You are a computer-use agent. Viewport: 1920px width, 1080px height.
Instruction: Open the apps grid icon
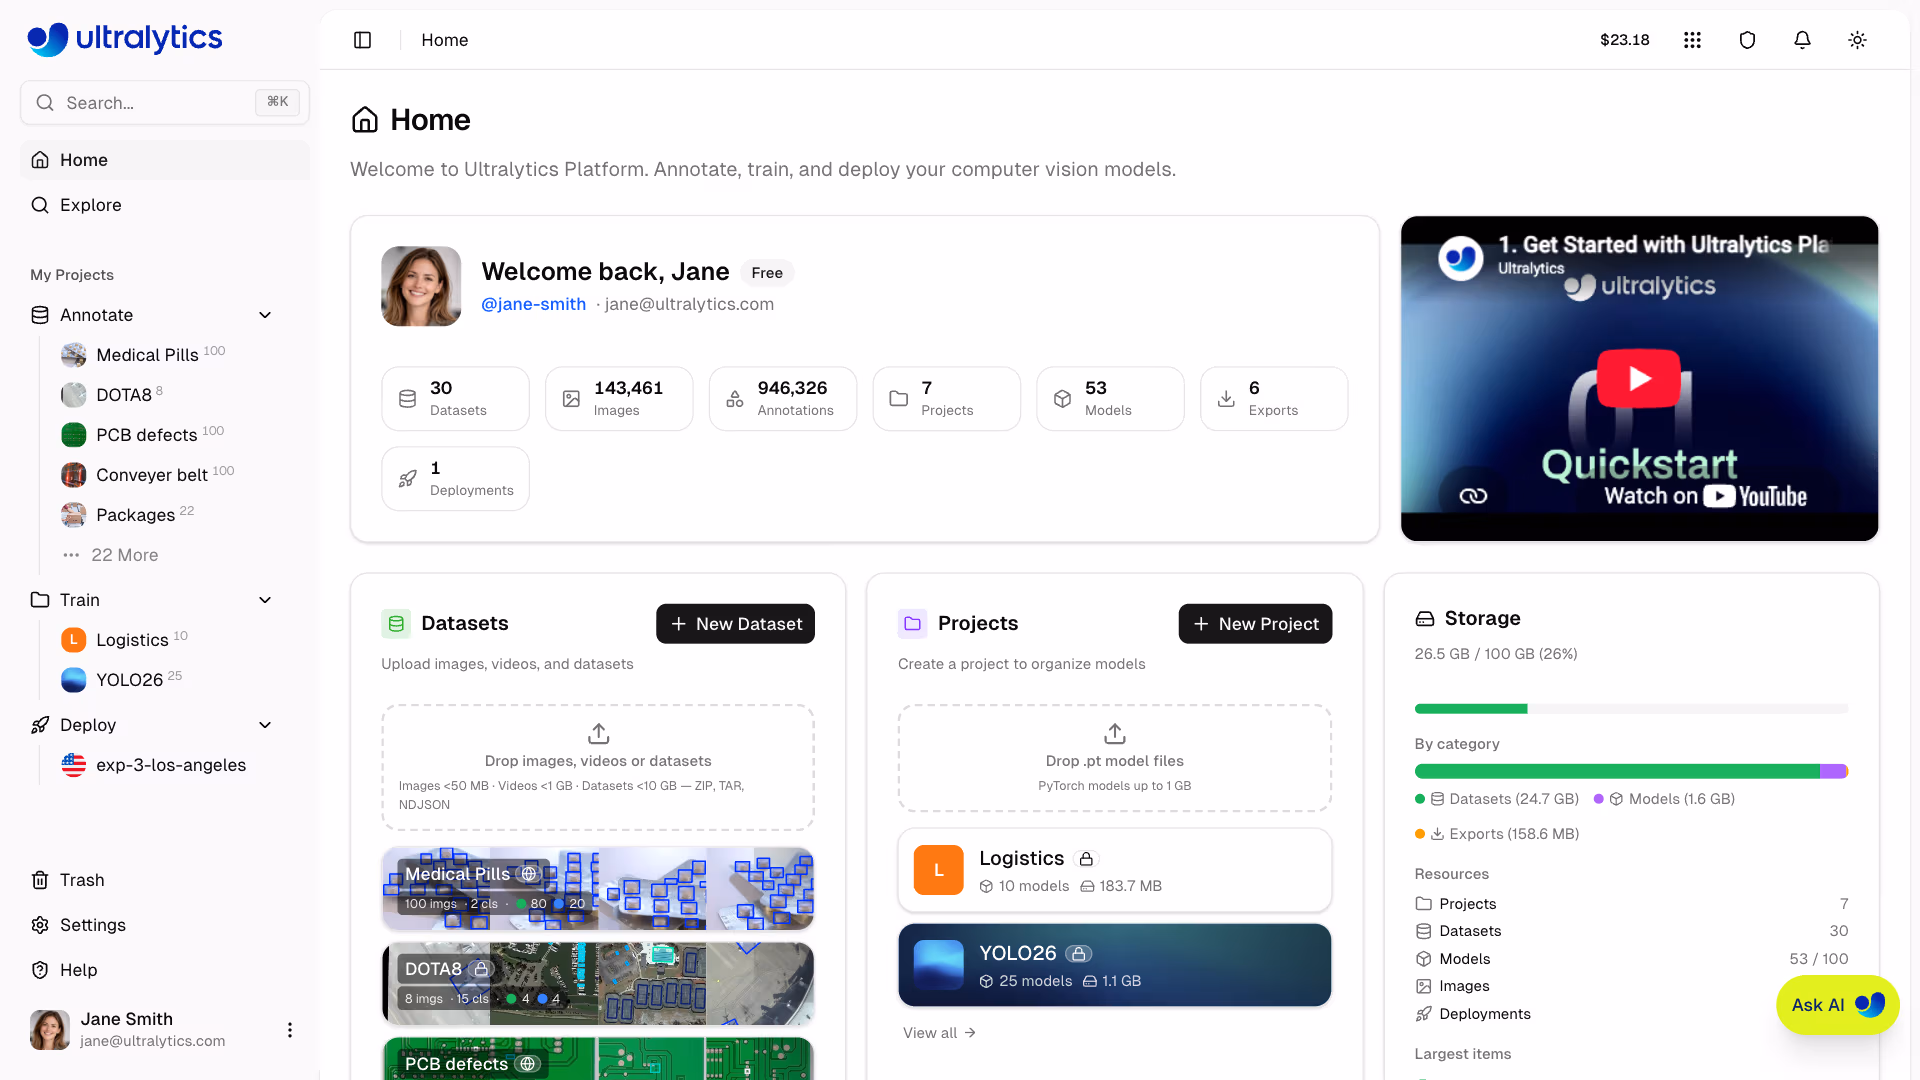1692,40
